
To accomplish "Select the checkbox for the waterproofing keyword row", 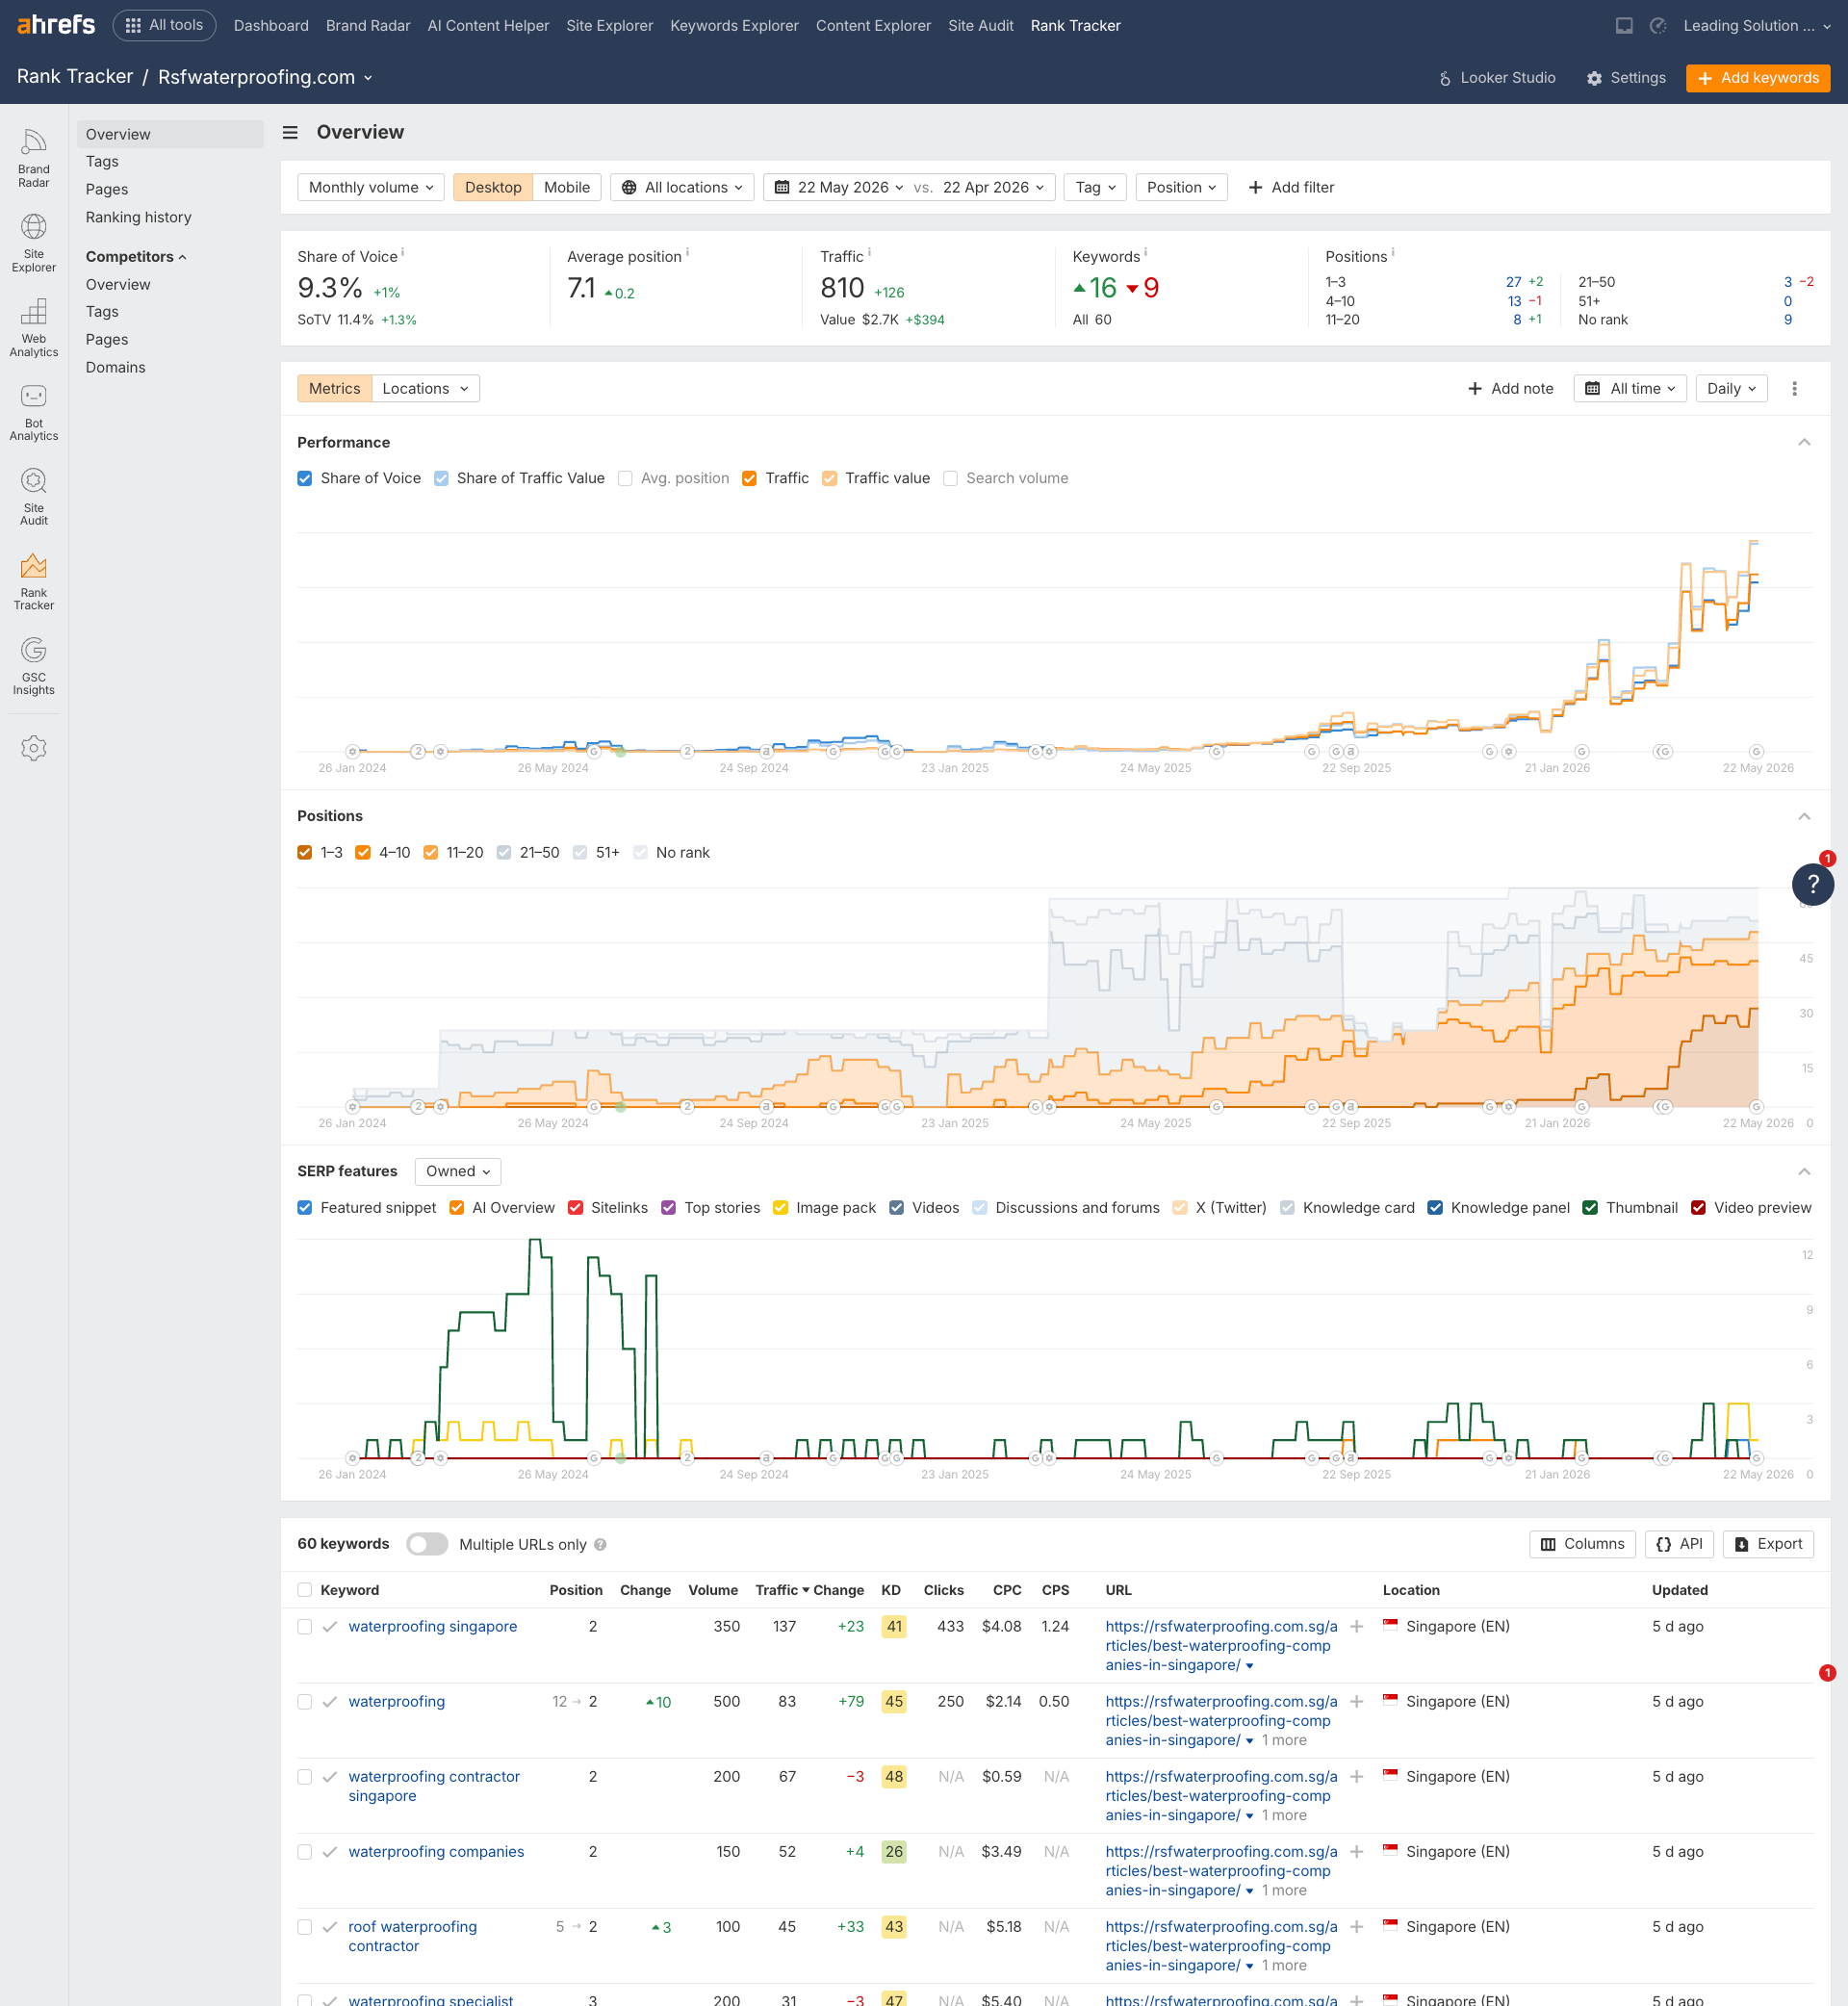I will (305, 1701).
